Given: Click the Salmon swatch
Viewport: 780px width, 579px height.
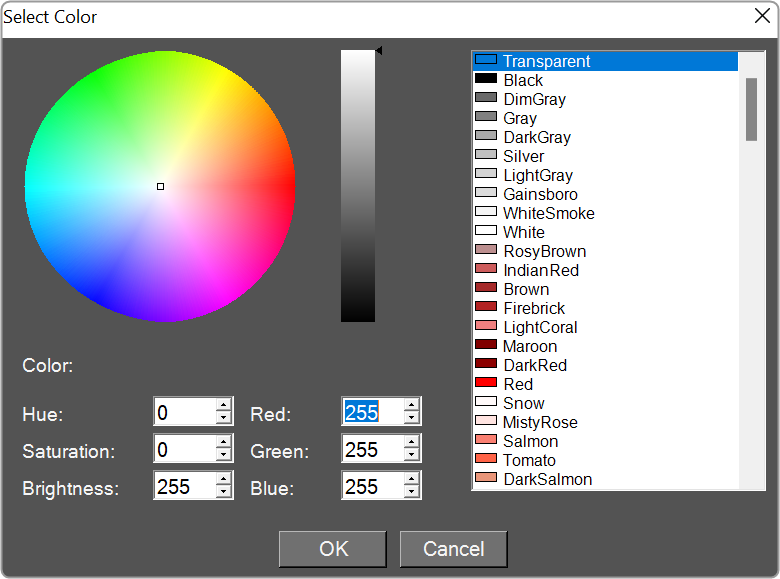Looking at the screenshot, I should point(486,439).
